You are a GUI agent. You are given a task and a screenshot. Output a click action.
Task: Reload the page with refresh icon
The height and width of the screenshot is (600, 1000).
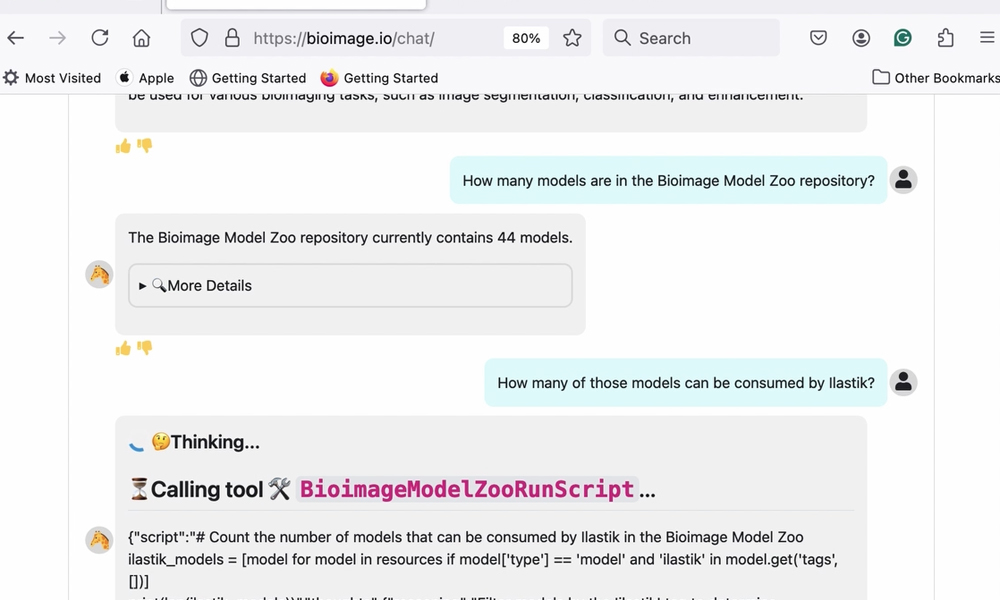(x=100, y=38)
